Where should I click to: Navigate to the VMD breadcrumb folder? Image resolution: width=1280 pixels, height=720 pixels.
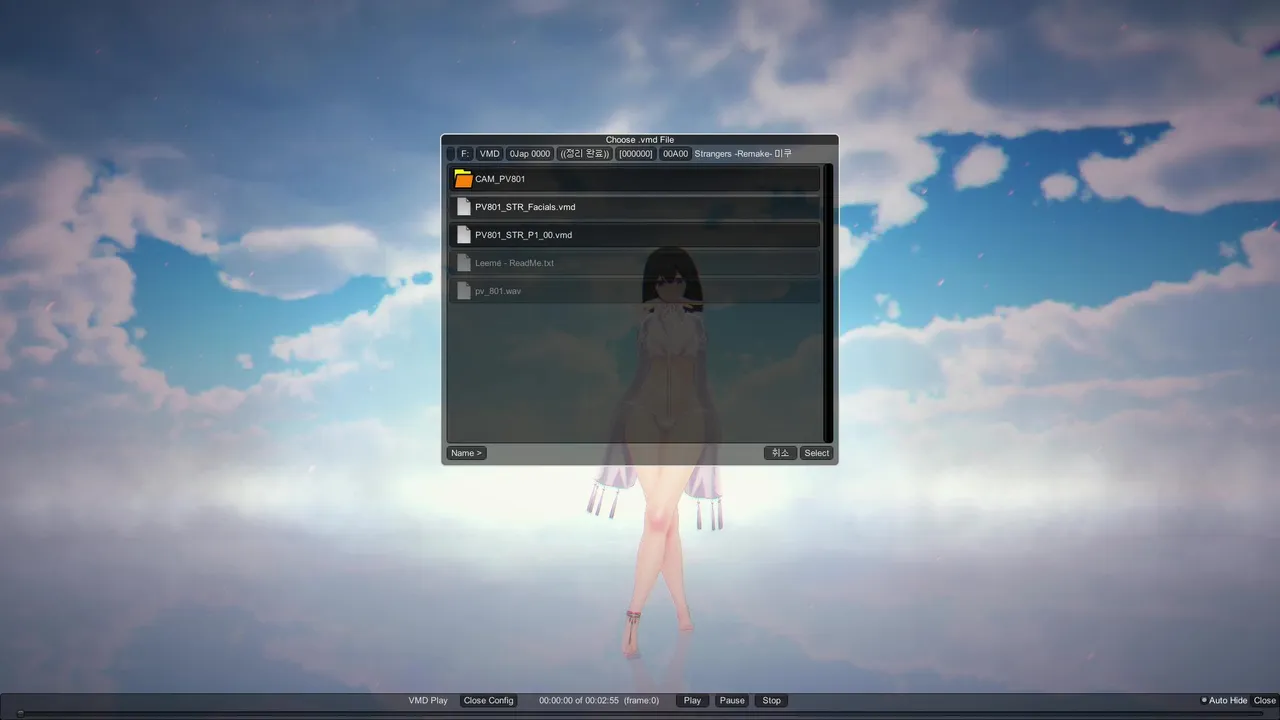tap(489, 154)
